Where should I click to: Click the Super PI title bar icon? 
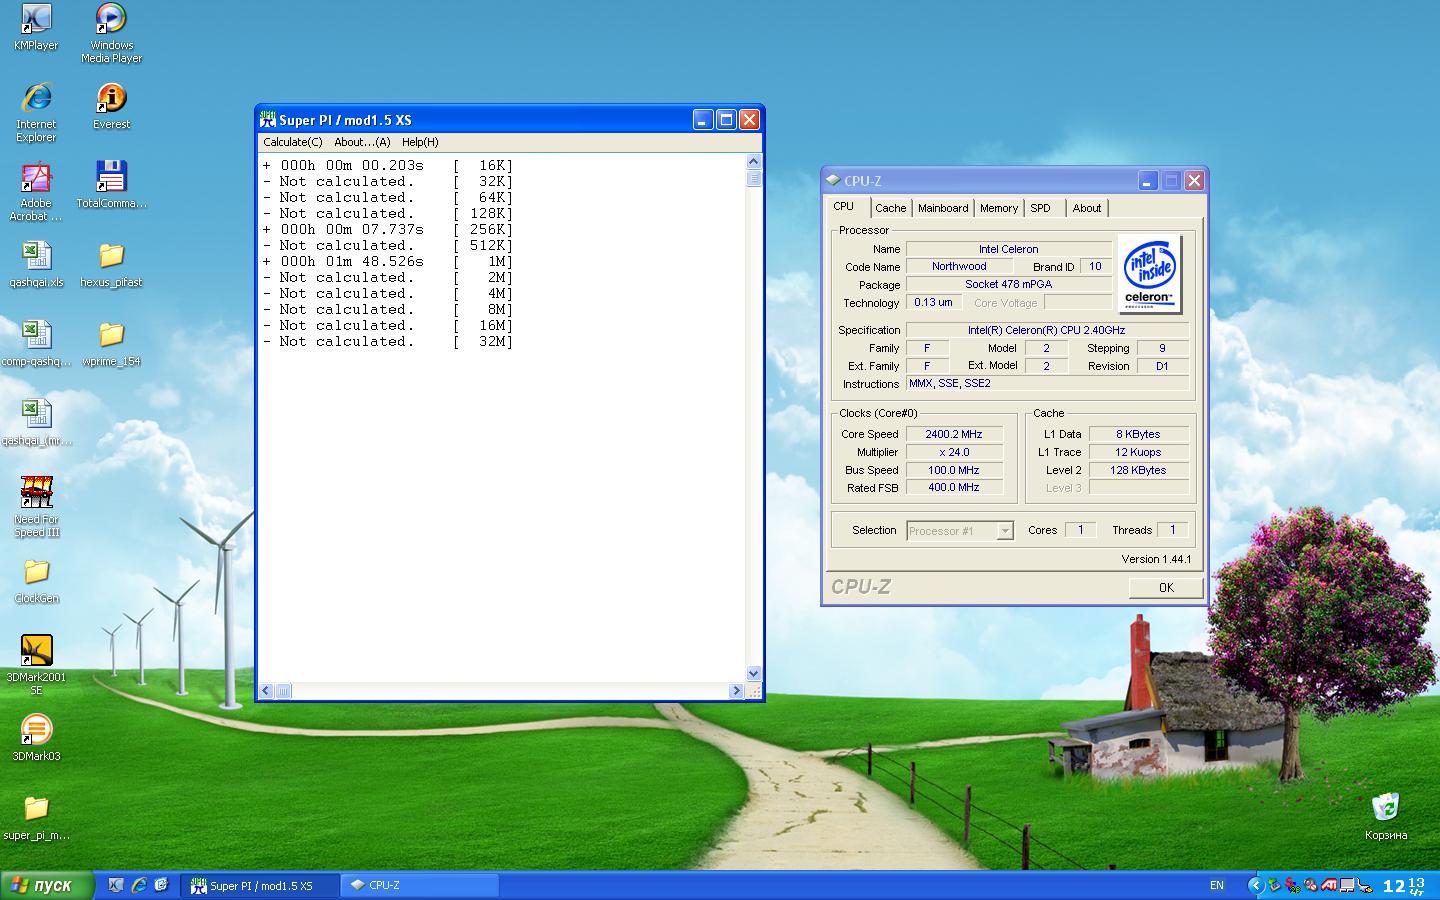(x=267, y=120)
